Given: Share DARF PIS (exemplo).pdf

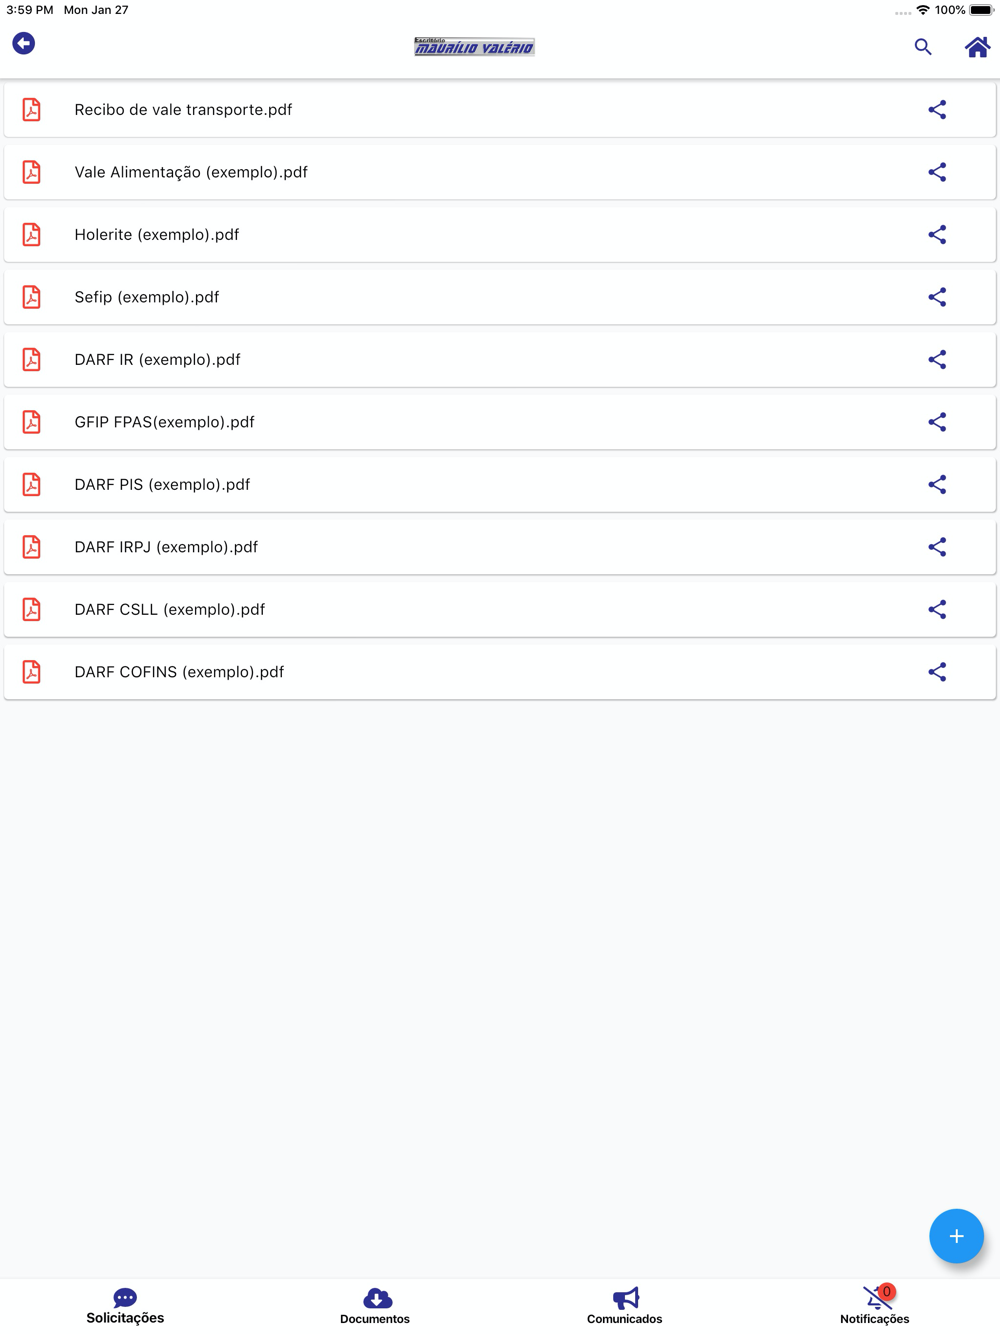Looking at the screenshot, I should tap(936, 485).
